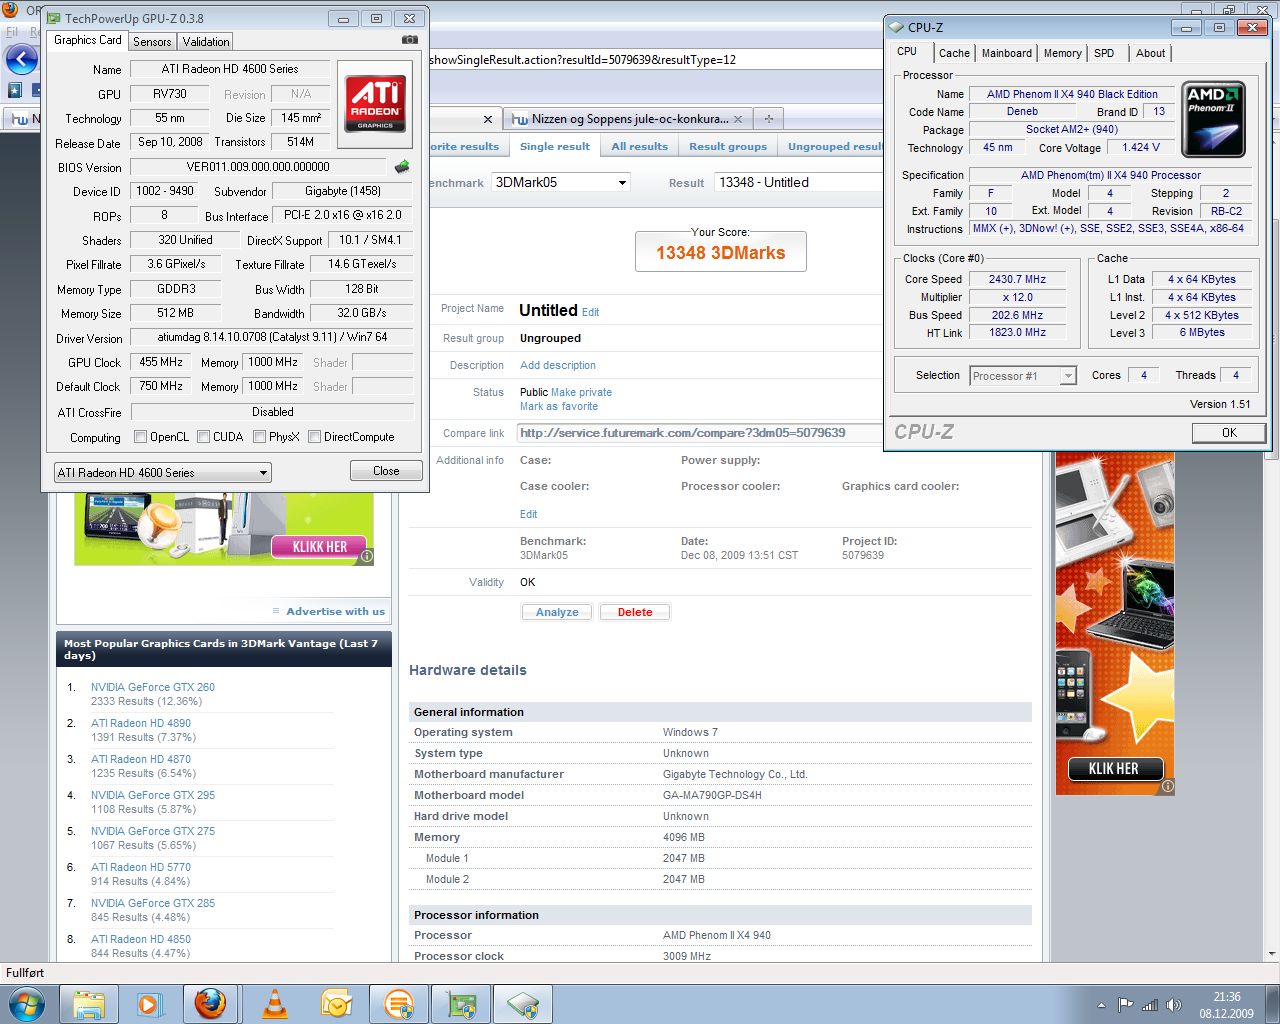Click the ATI Radeon logo in GPU-Z
Viewport: 1280px width, 1024px height.
click(376, 104)
